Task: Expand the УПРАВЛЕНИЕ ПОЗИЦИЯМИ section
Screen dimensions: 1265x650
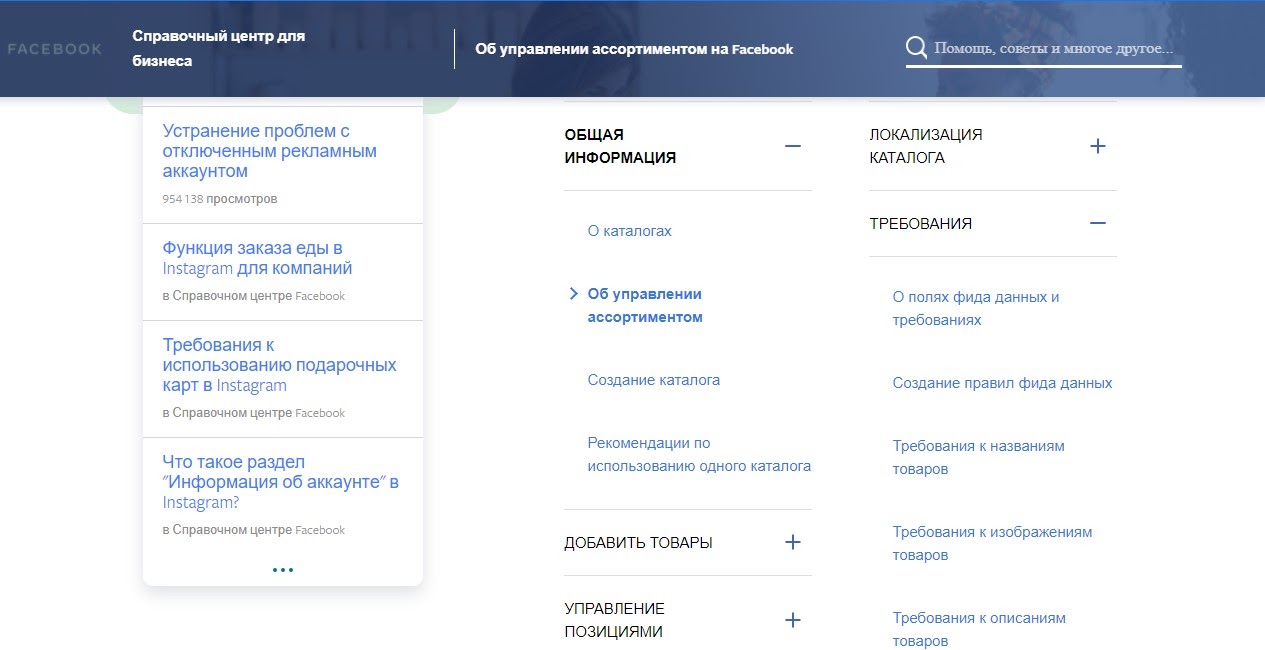Action: pyautogui.click(x=793, y=619)
